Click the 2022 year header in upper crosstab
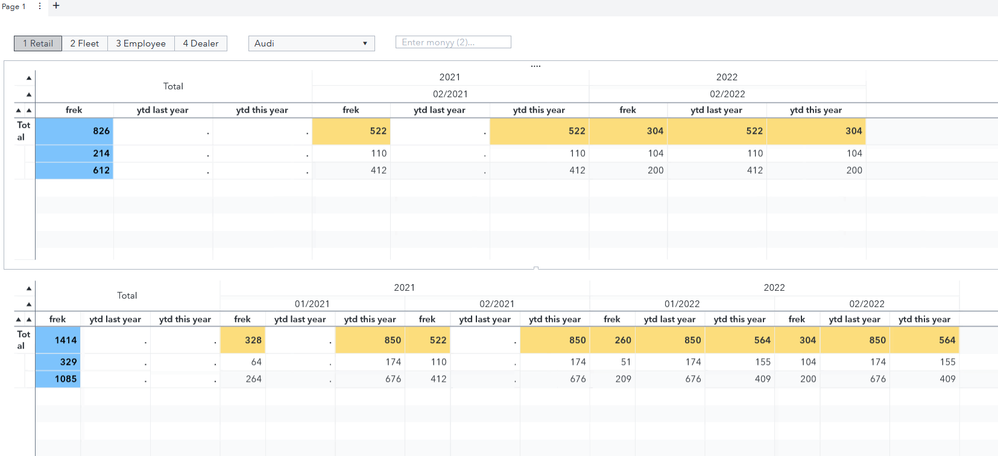998x456 pixels. (727, 77)
